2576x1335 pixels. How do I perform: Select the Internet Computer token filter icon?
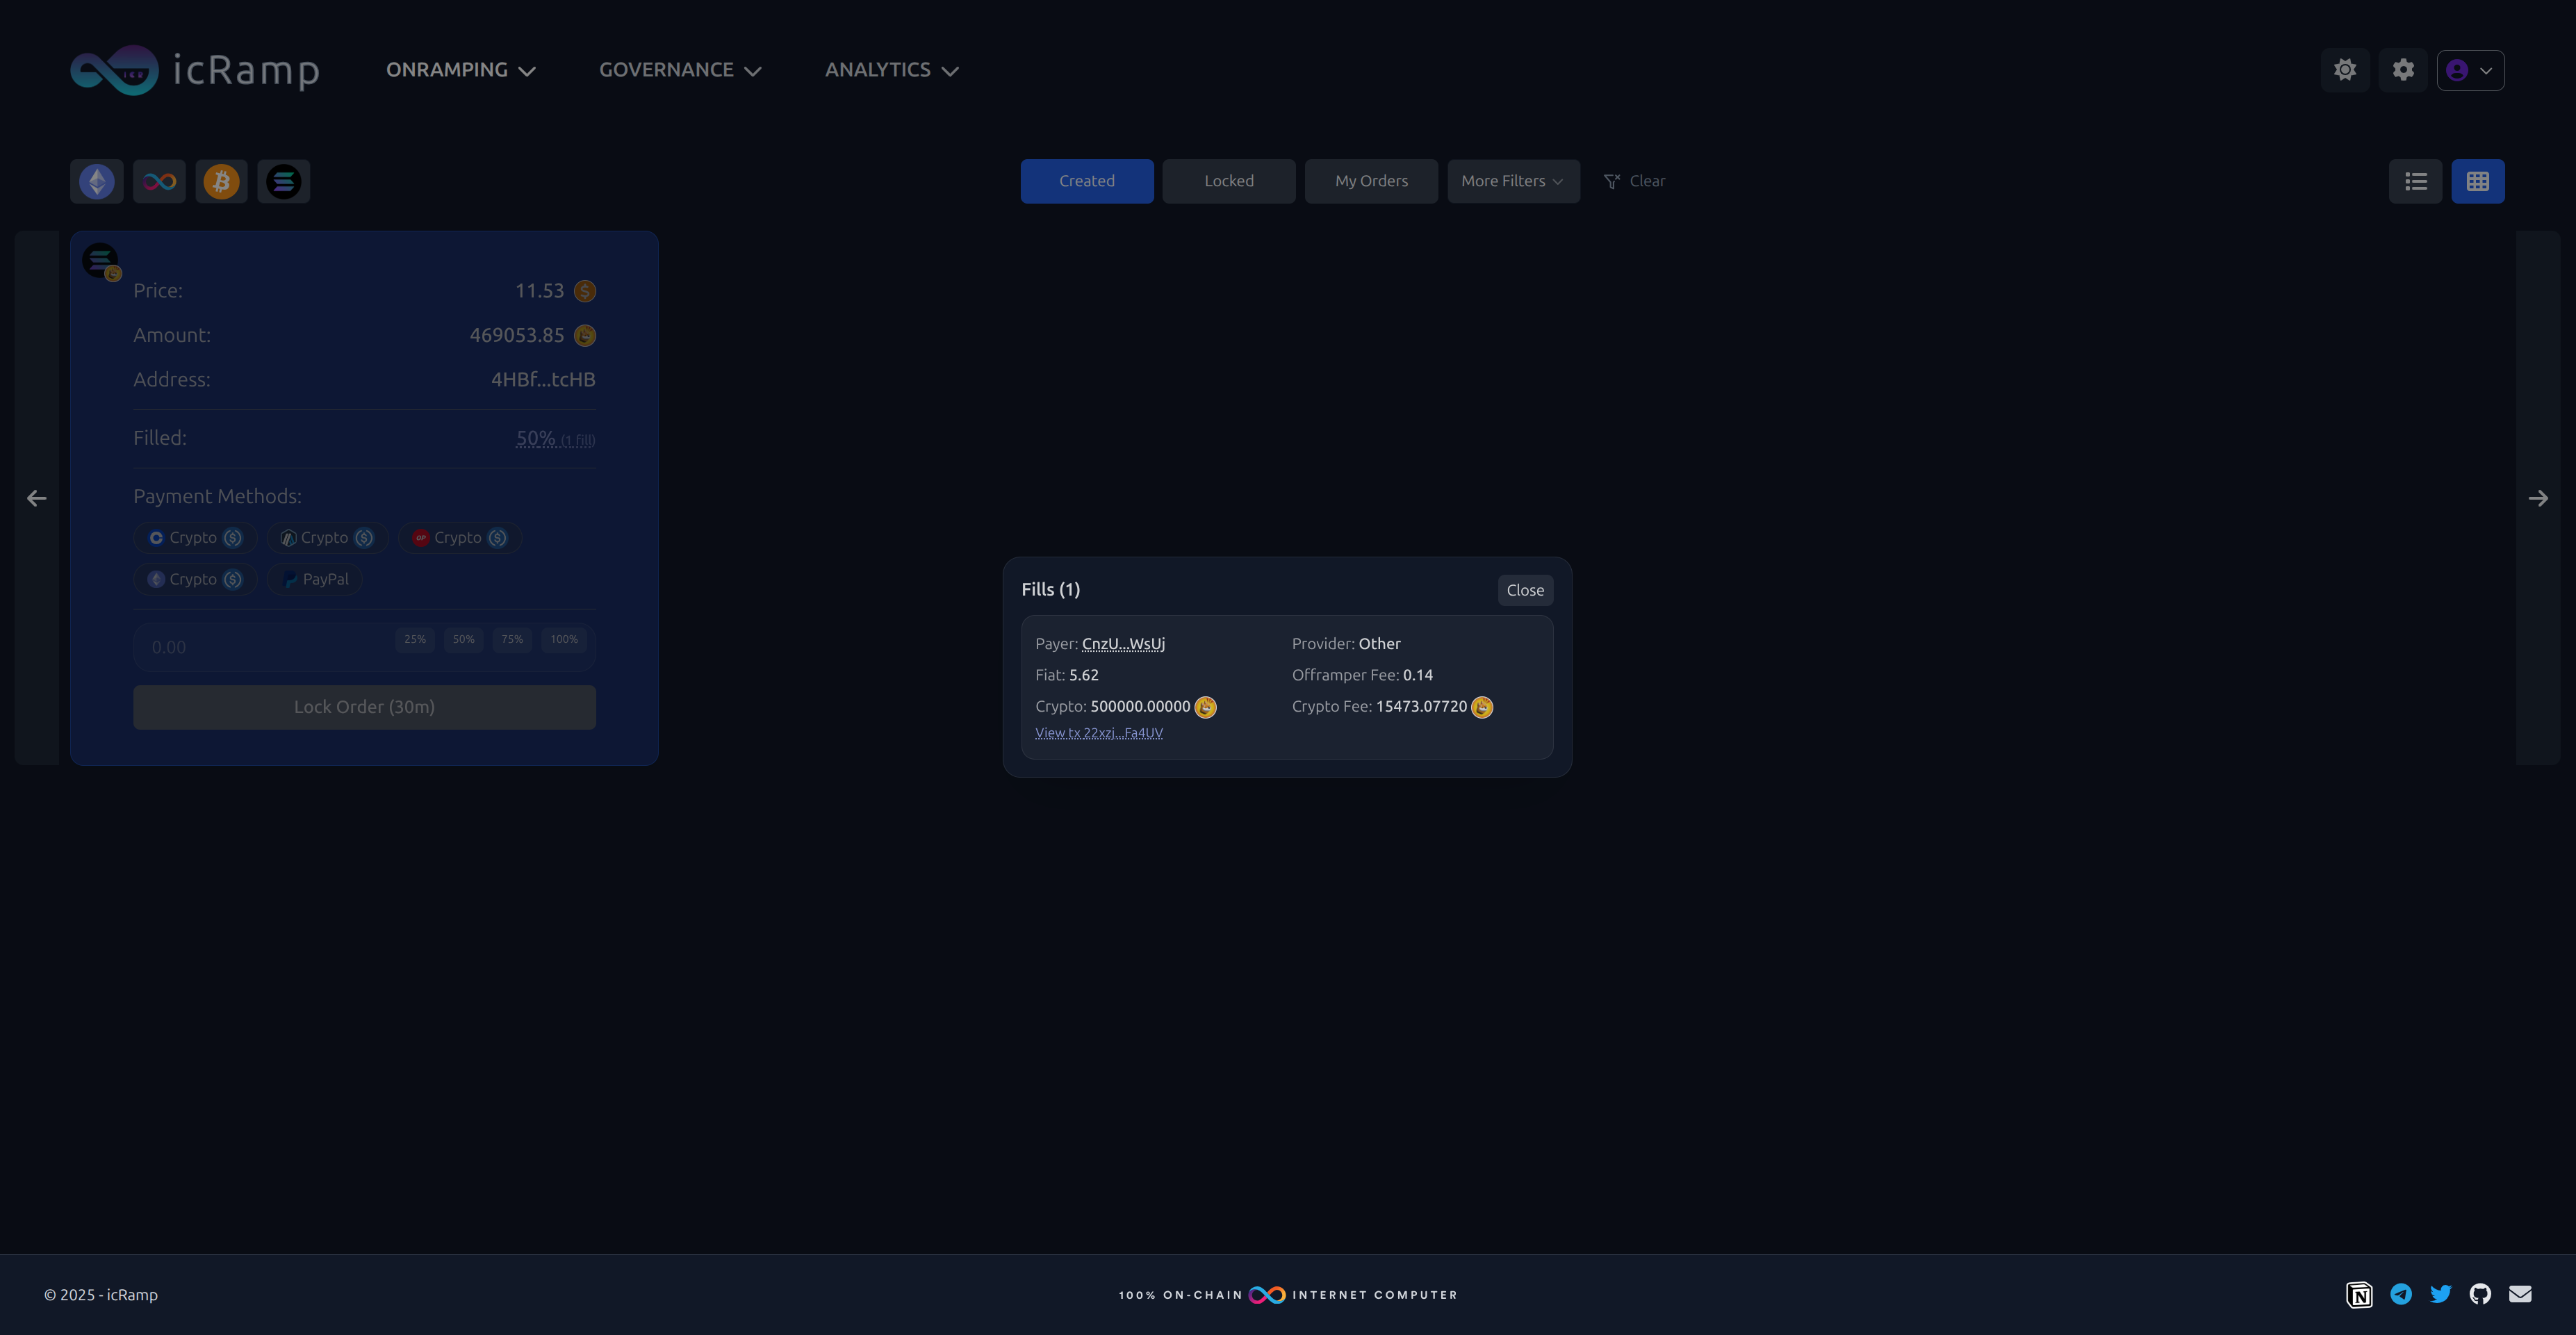tap(159, 181)
